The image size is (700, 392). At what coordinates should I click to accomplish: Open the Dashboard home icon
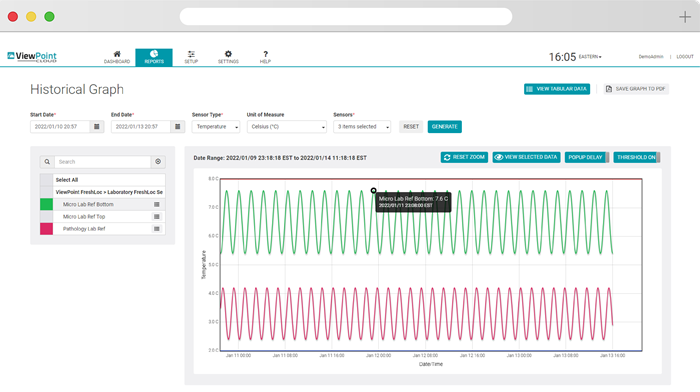[x=117, y=57]
